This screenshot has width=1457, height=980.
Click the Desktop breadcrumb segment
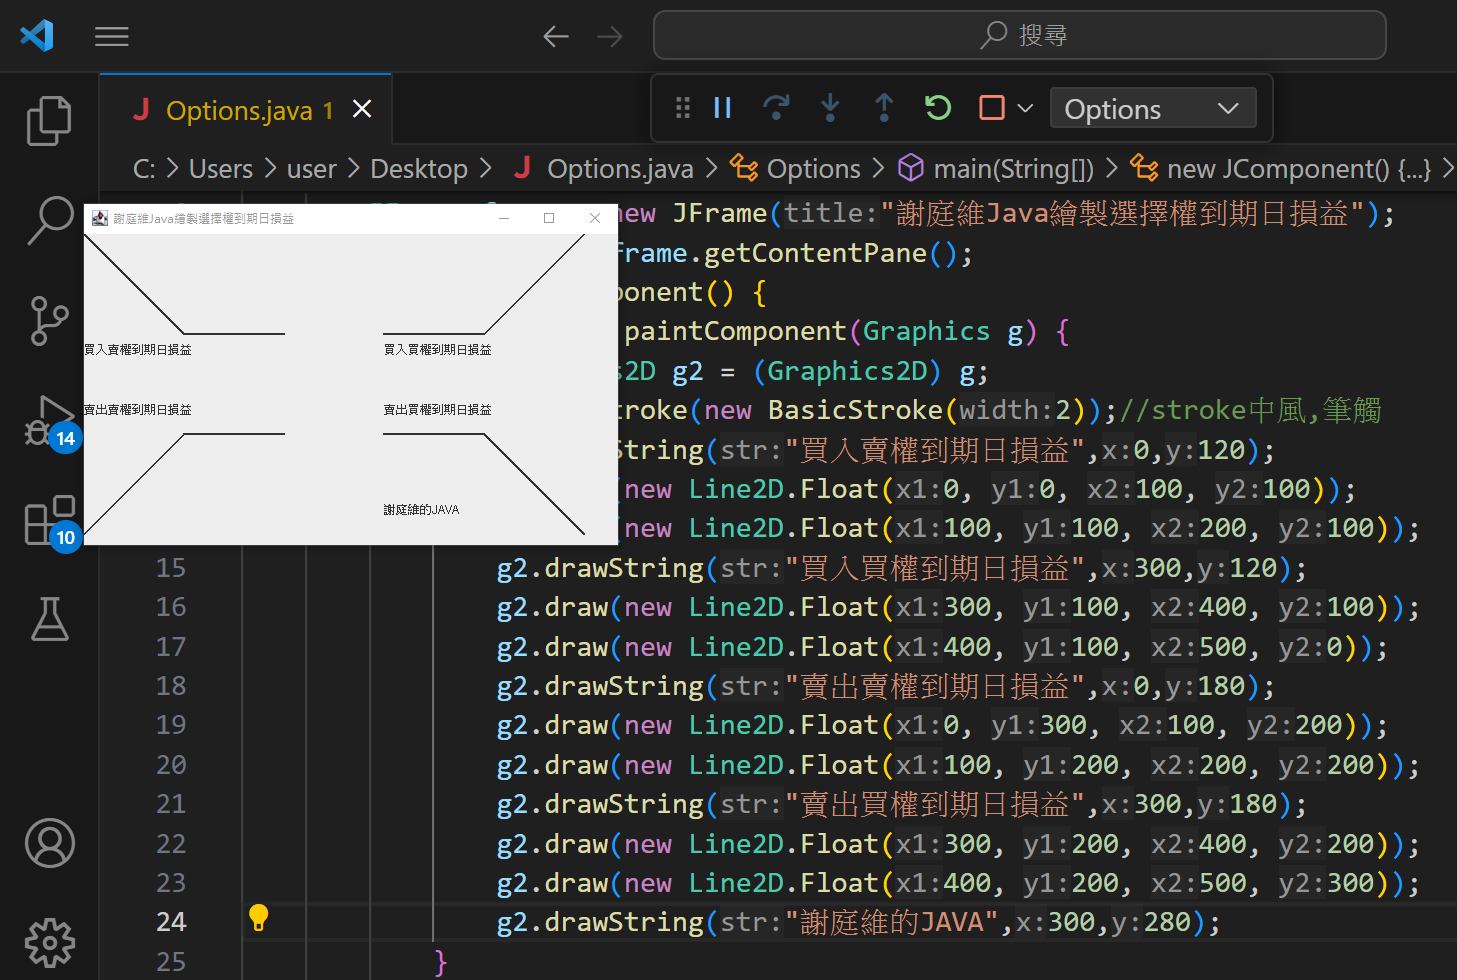tap(419, 169)
